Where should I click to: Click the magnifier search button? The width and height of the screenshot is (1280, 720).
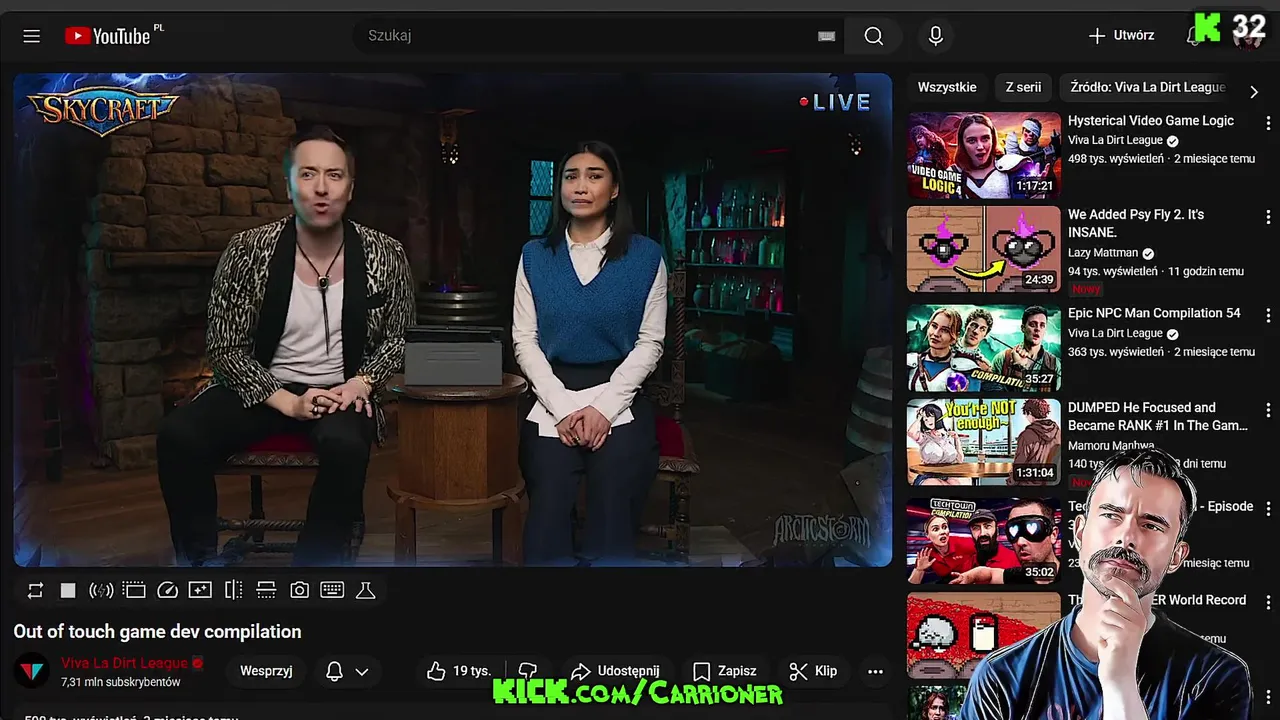pyautogui.click(x=873, y=36)
